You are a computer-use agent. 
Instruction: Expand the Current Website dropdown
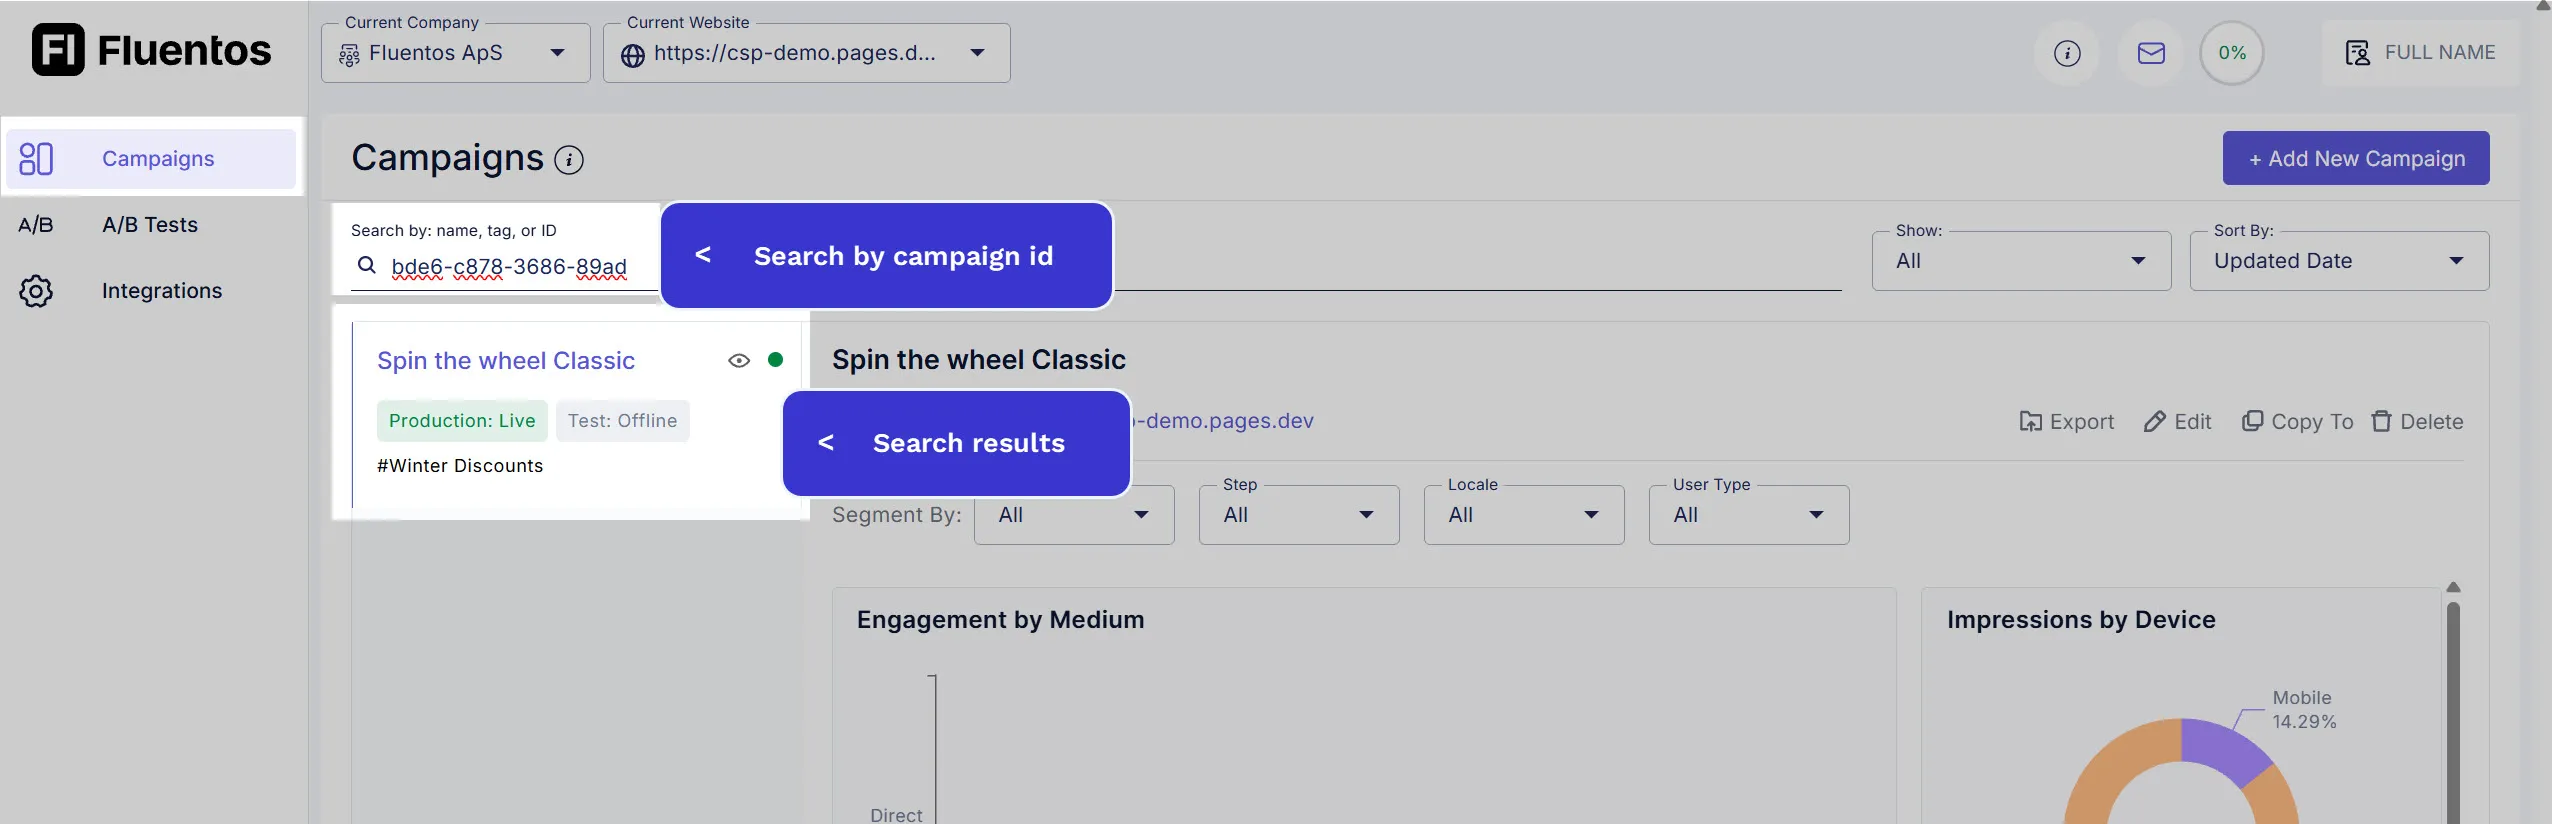pos(807,53)
